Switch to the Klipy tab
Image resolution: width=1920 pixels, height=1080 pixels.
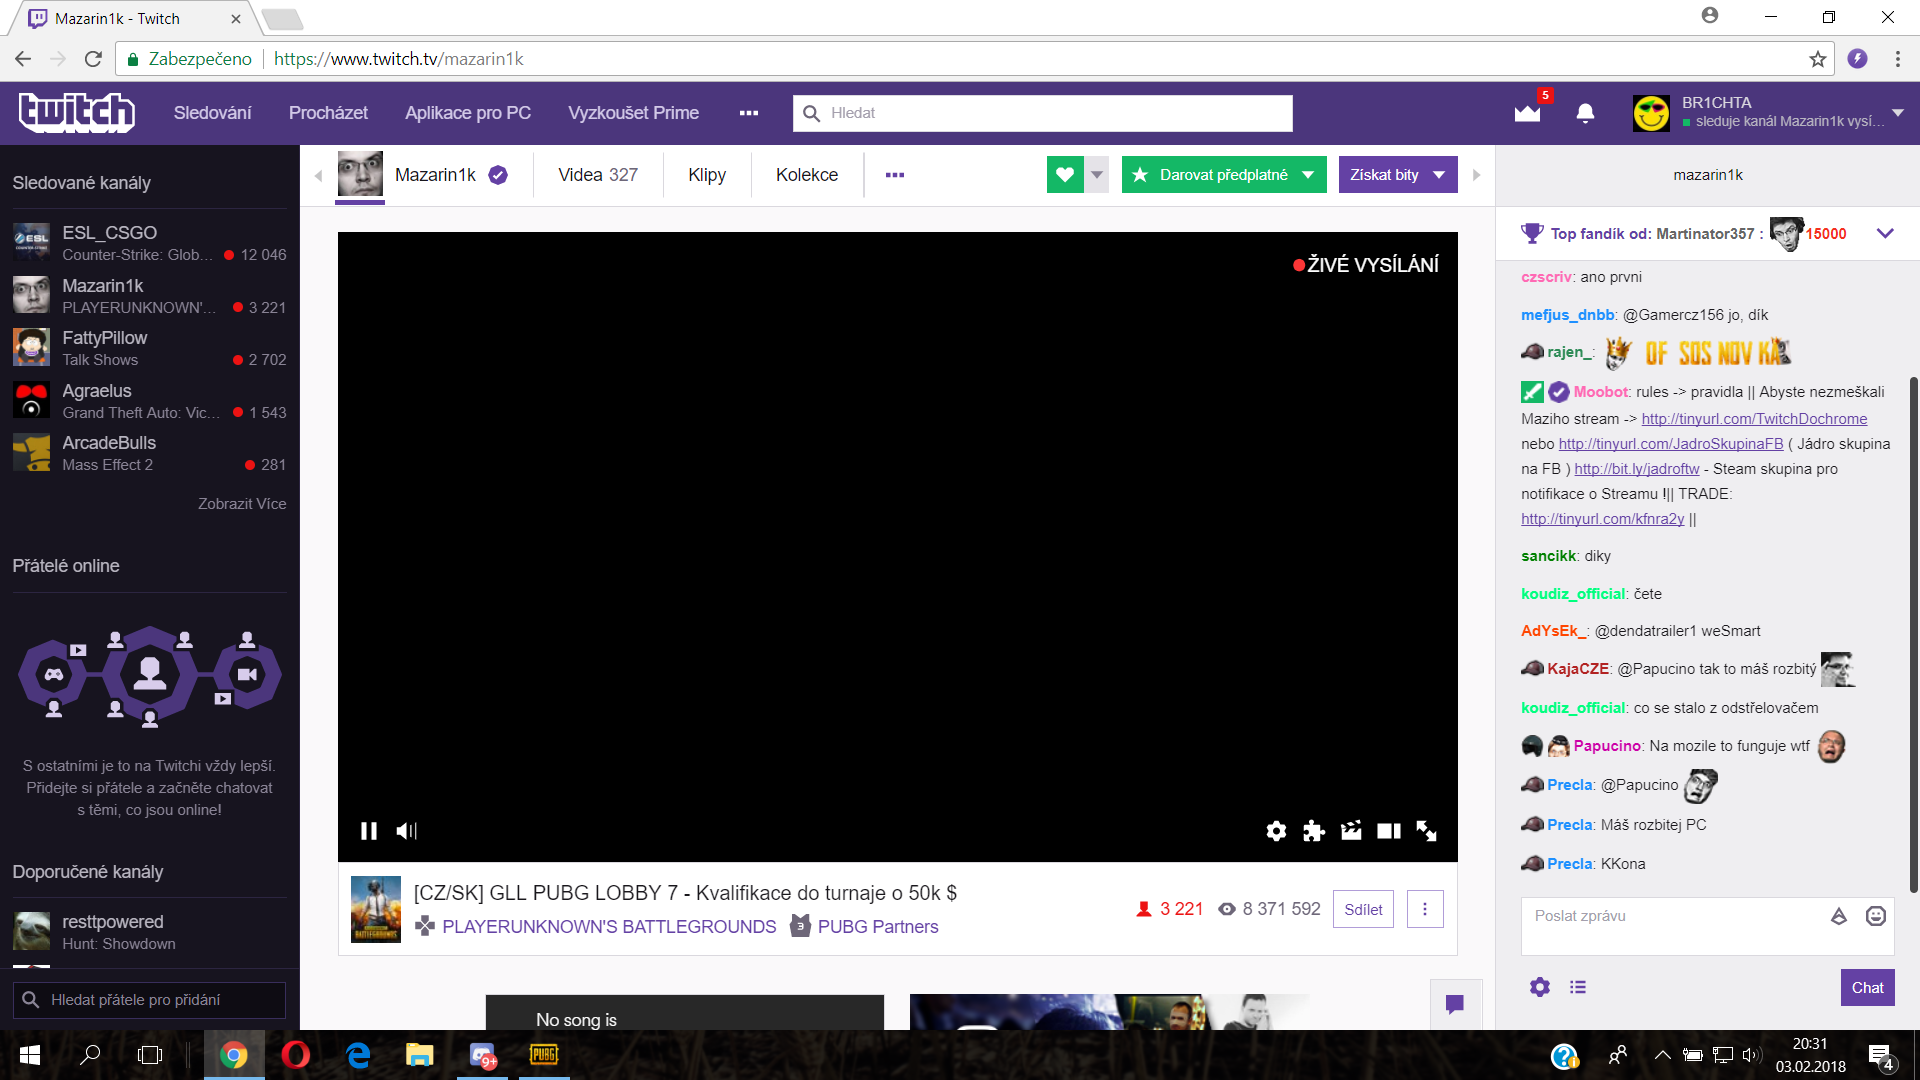click(707, 175)
